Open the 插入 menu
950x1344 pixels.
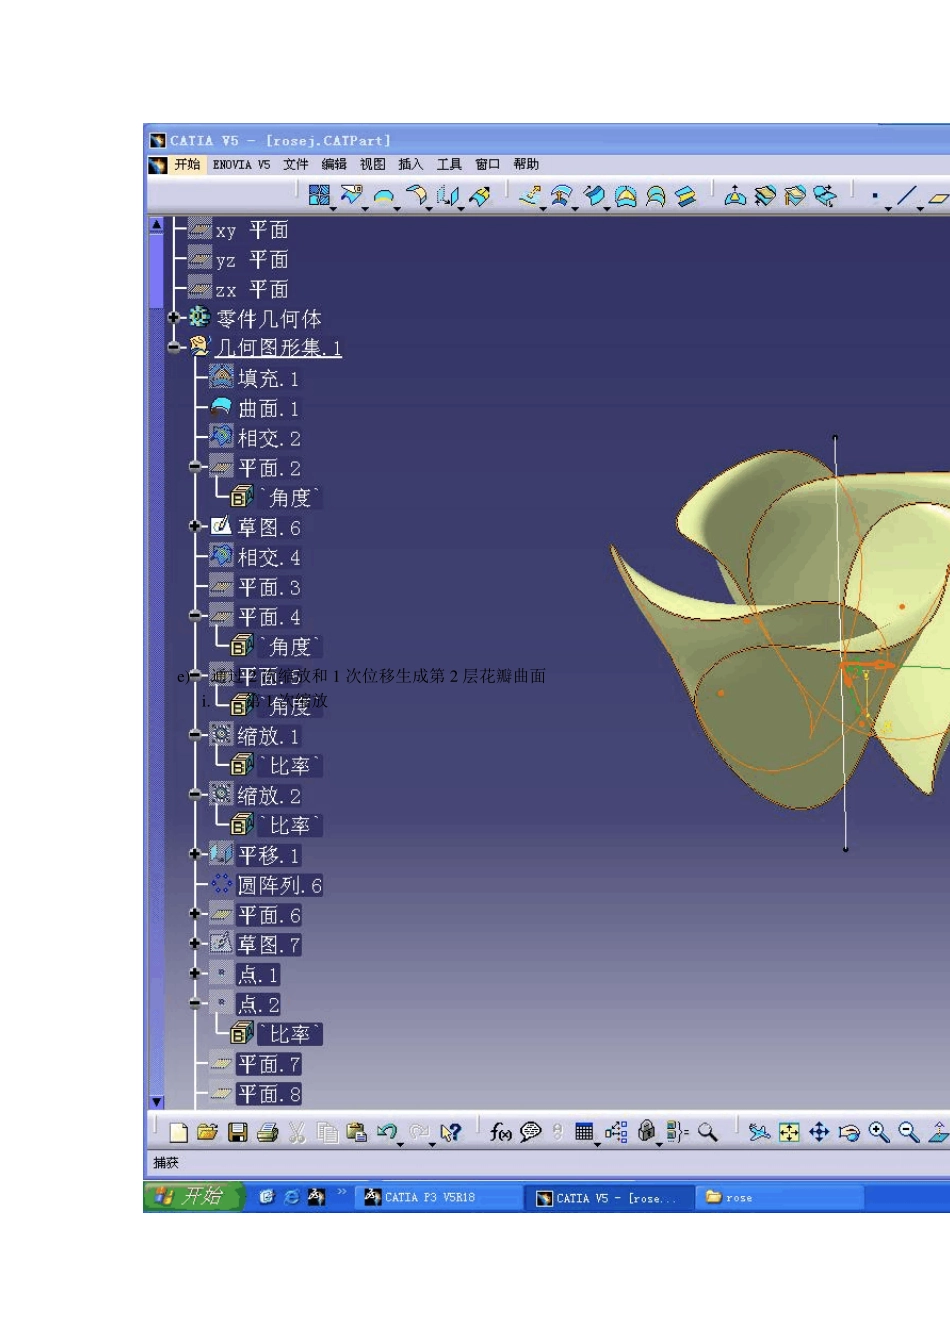(411, 165)
